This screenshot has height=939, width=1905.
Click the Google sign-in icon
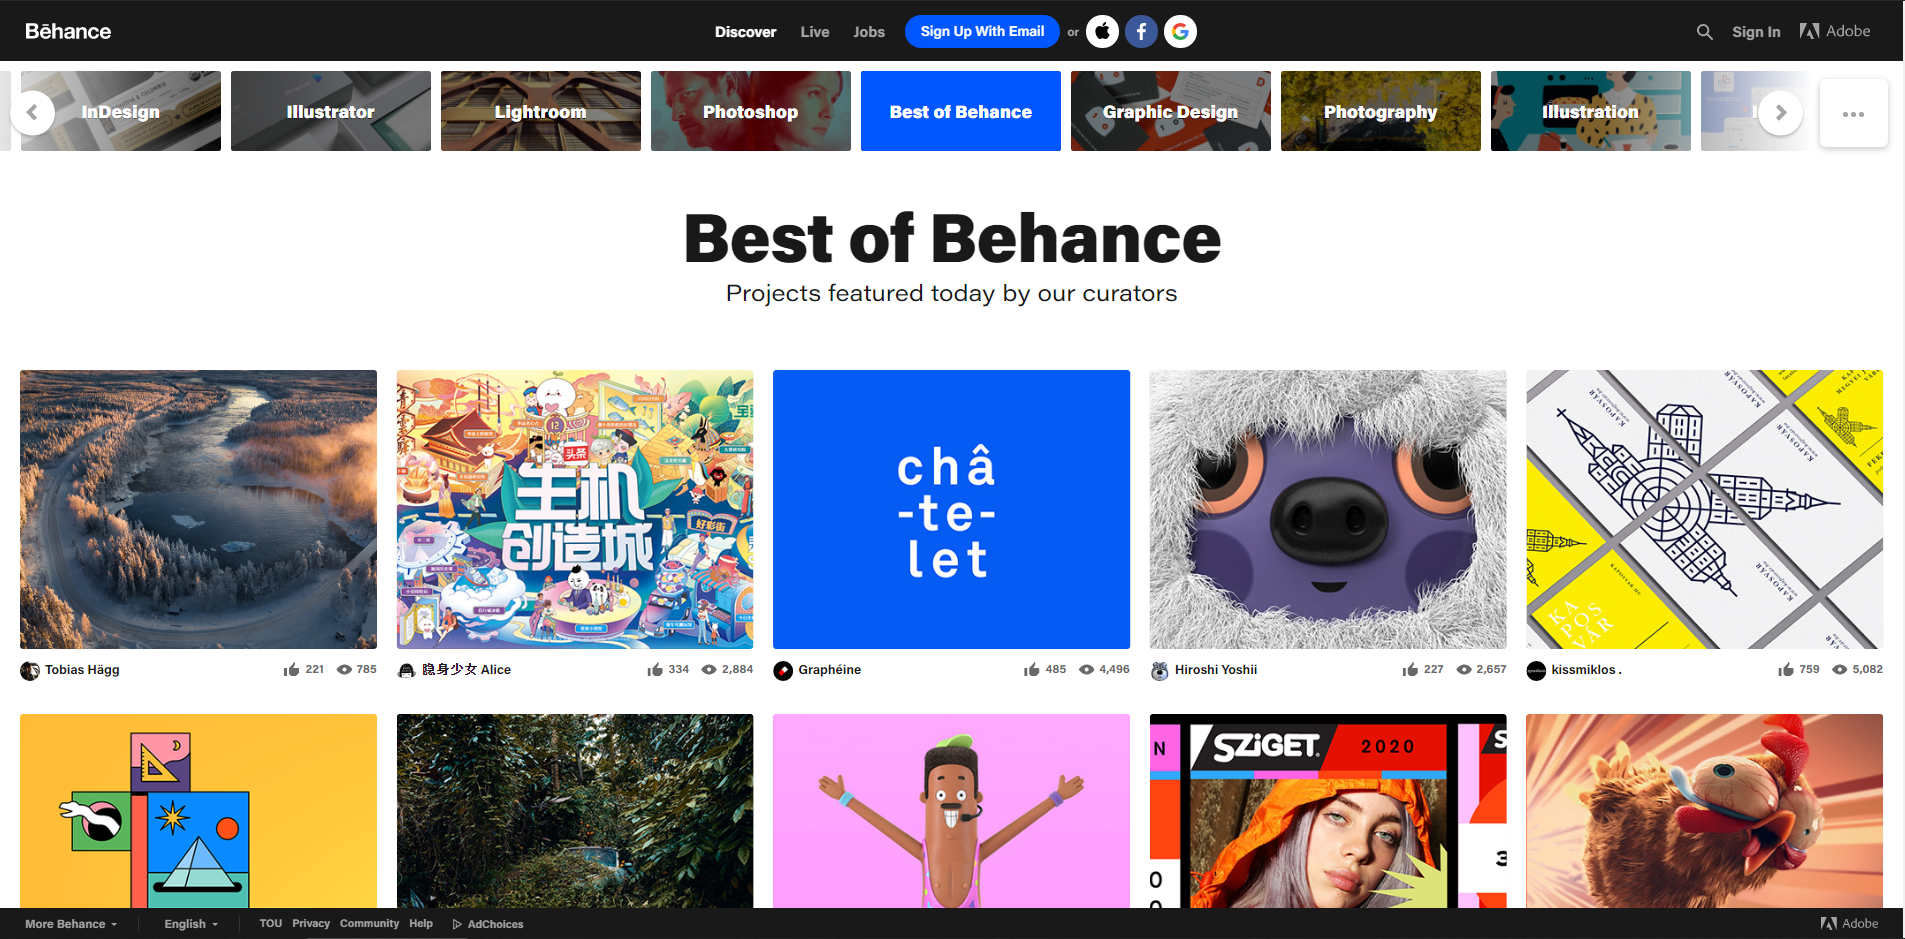click(1180, 32)
